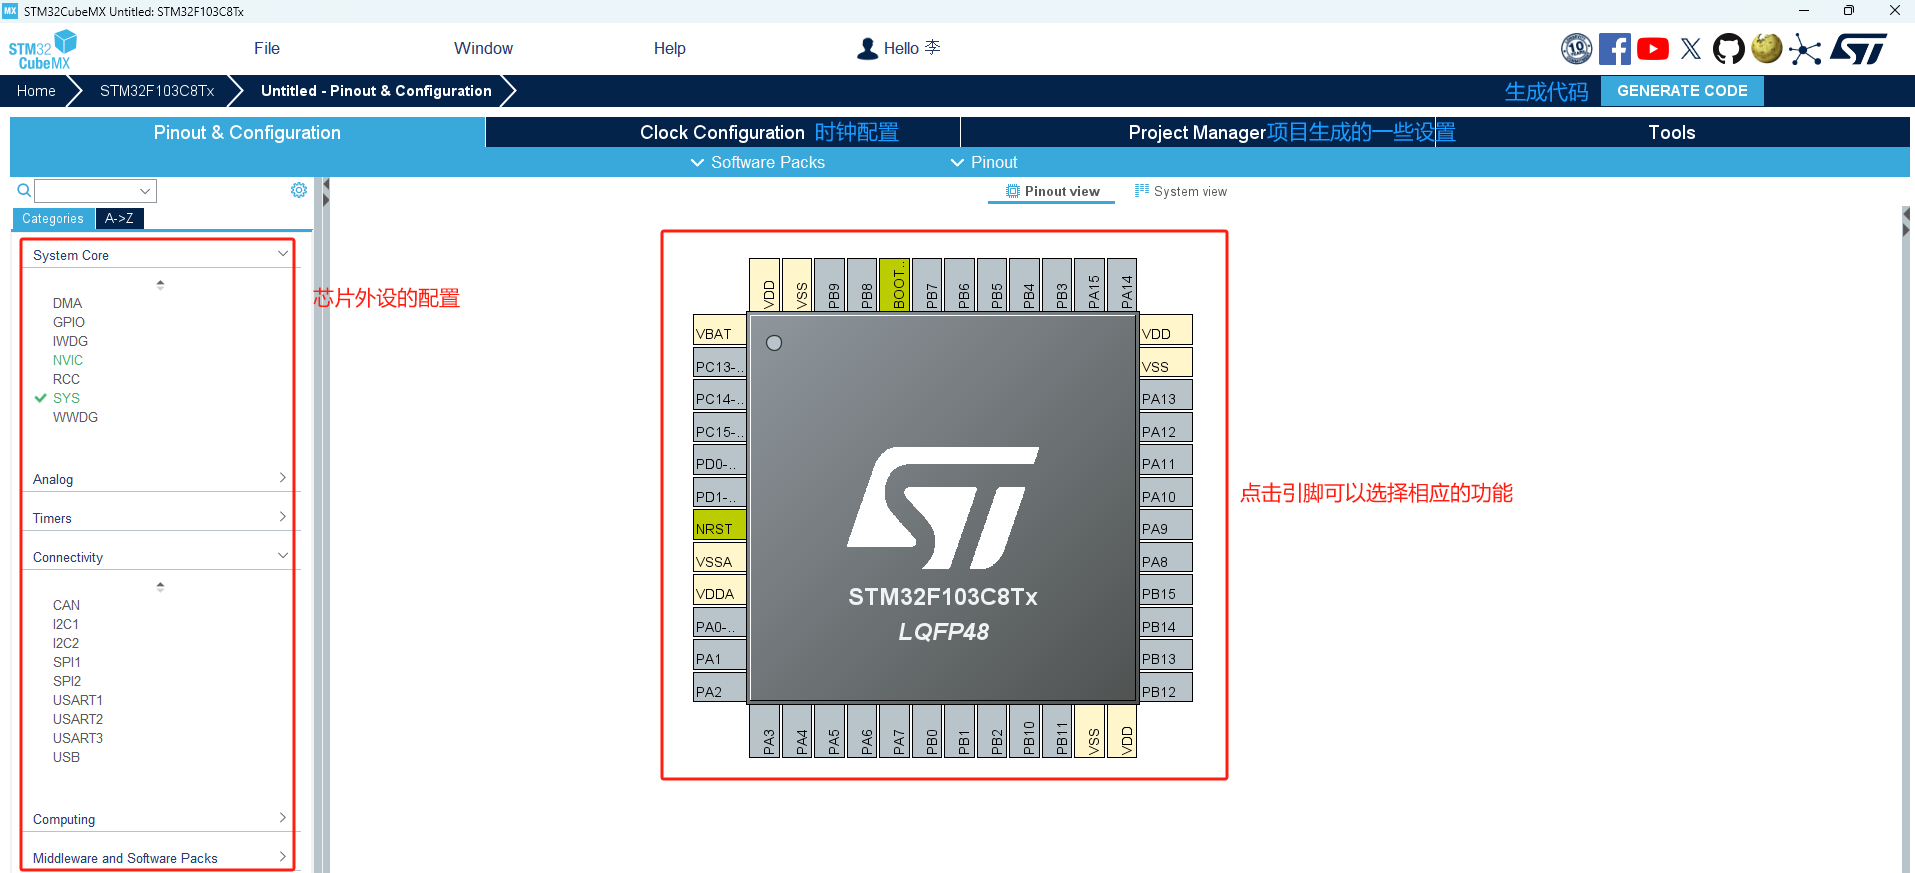The width and height of the screenshot is (1915, 873).
Task: Open the Facebook icon link
Action: (x=1615, y=48)
